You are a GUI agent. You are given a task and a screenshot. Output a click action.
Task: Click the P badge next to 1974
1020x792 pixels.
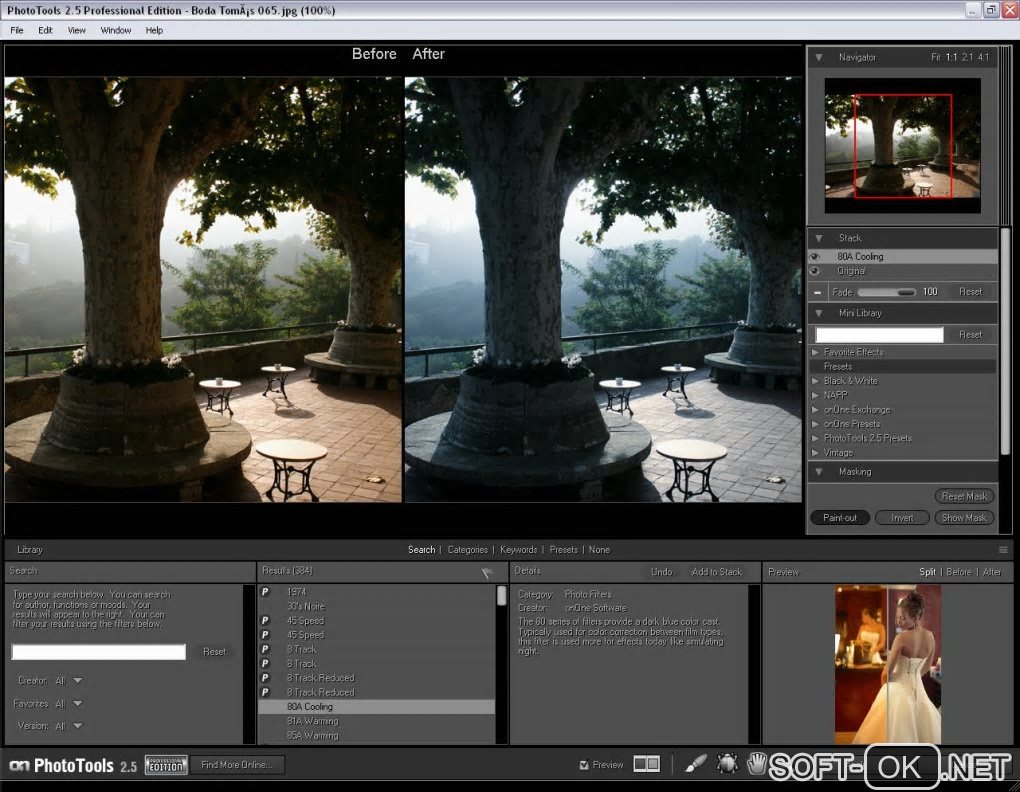(265, 592)
